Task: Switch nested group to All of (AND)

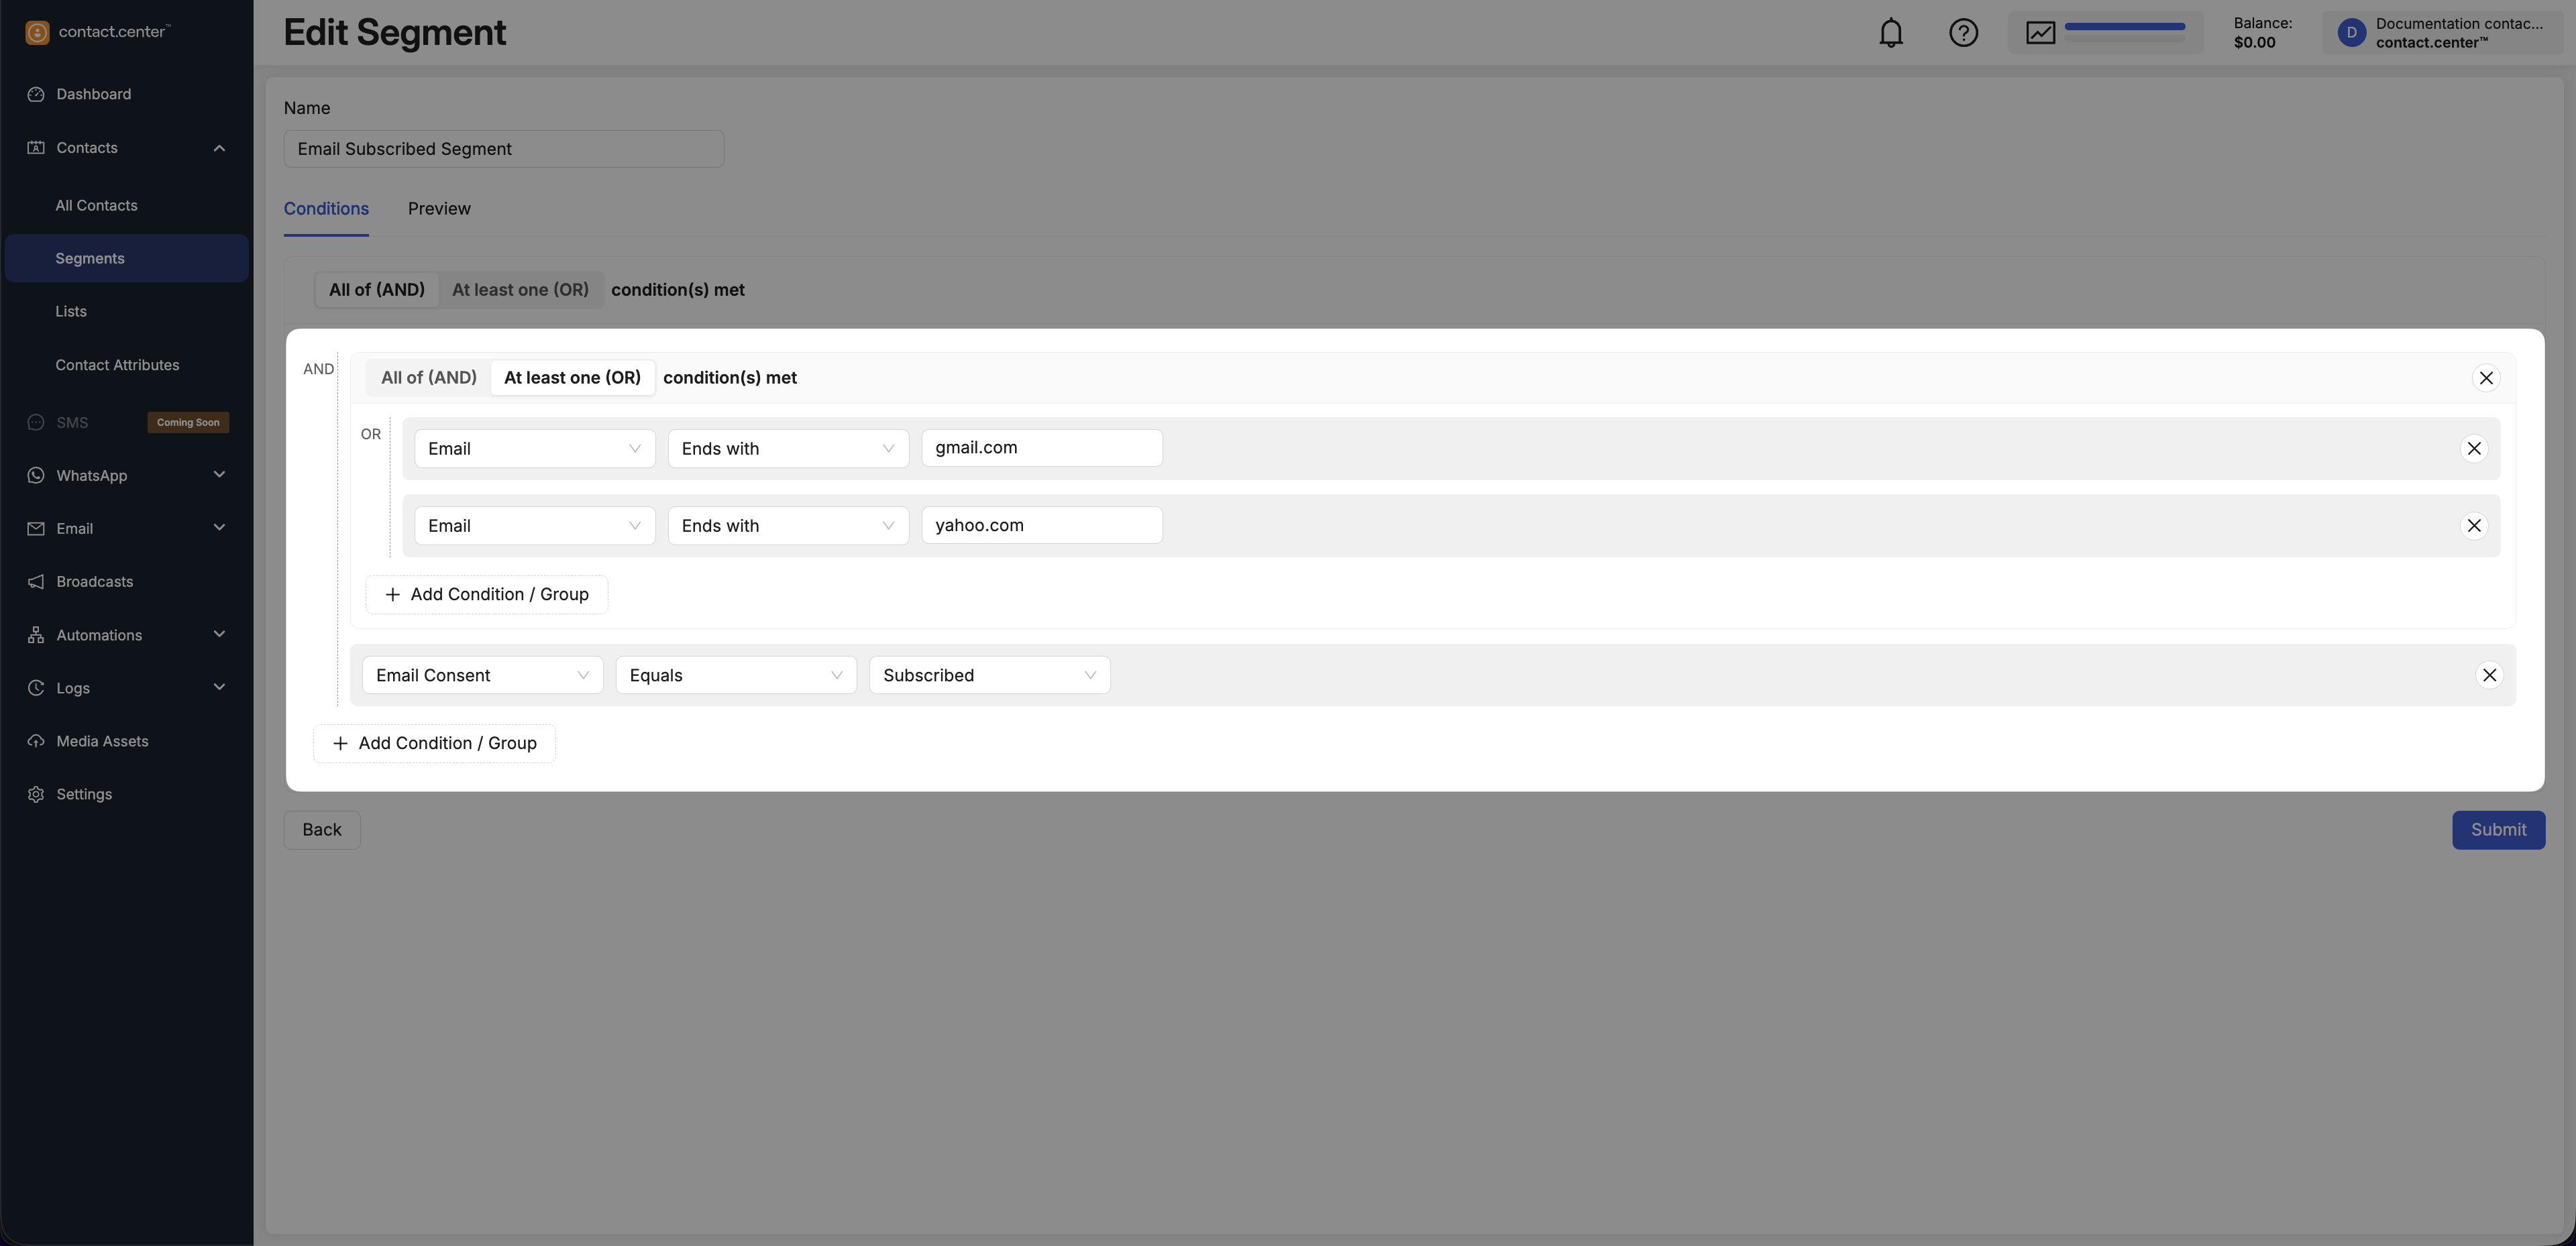Action: (x=428, y=378)
